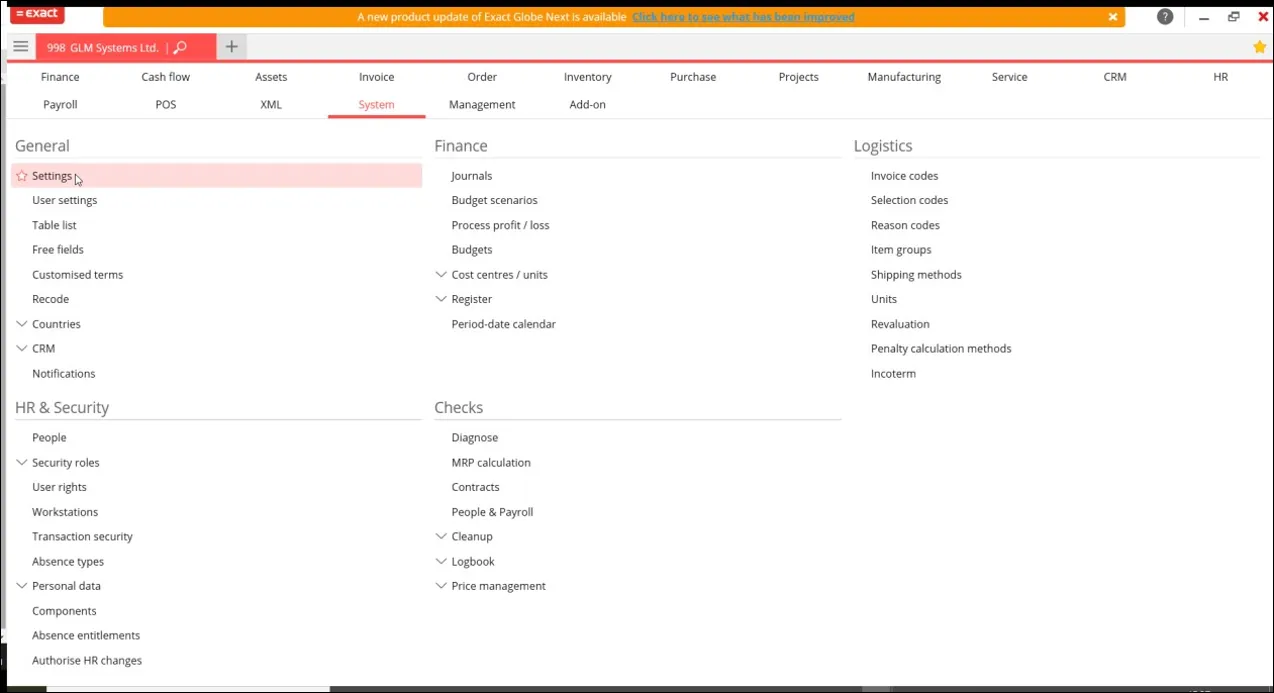The image size is (1274, 693).
Task: Click the search magnifier in the company tab
Action: click(180, 46)
